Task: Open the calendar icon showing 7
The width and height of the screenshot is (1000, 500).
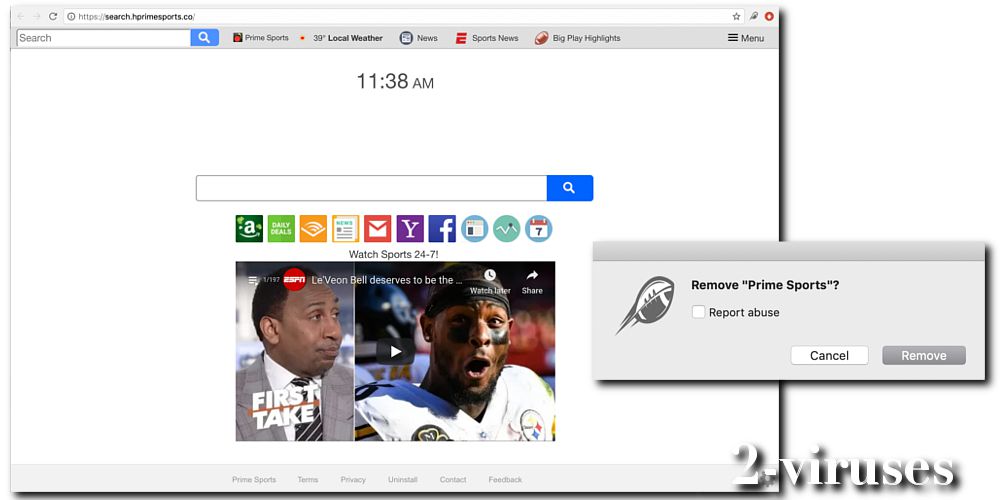Action: tap(538, 228)
